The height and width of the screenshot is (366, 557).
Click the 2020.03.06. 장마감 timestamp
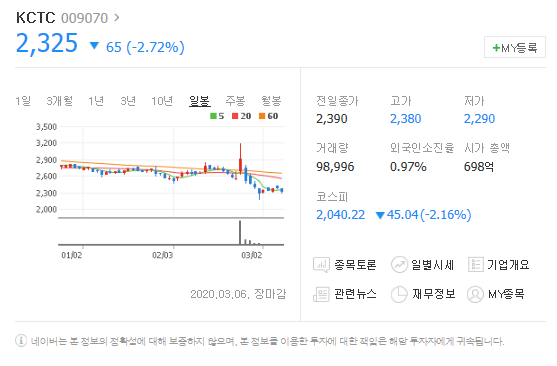238,294
